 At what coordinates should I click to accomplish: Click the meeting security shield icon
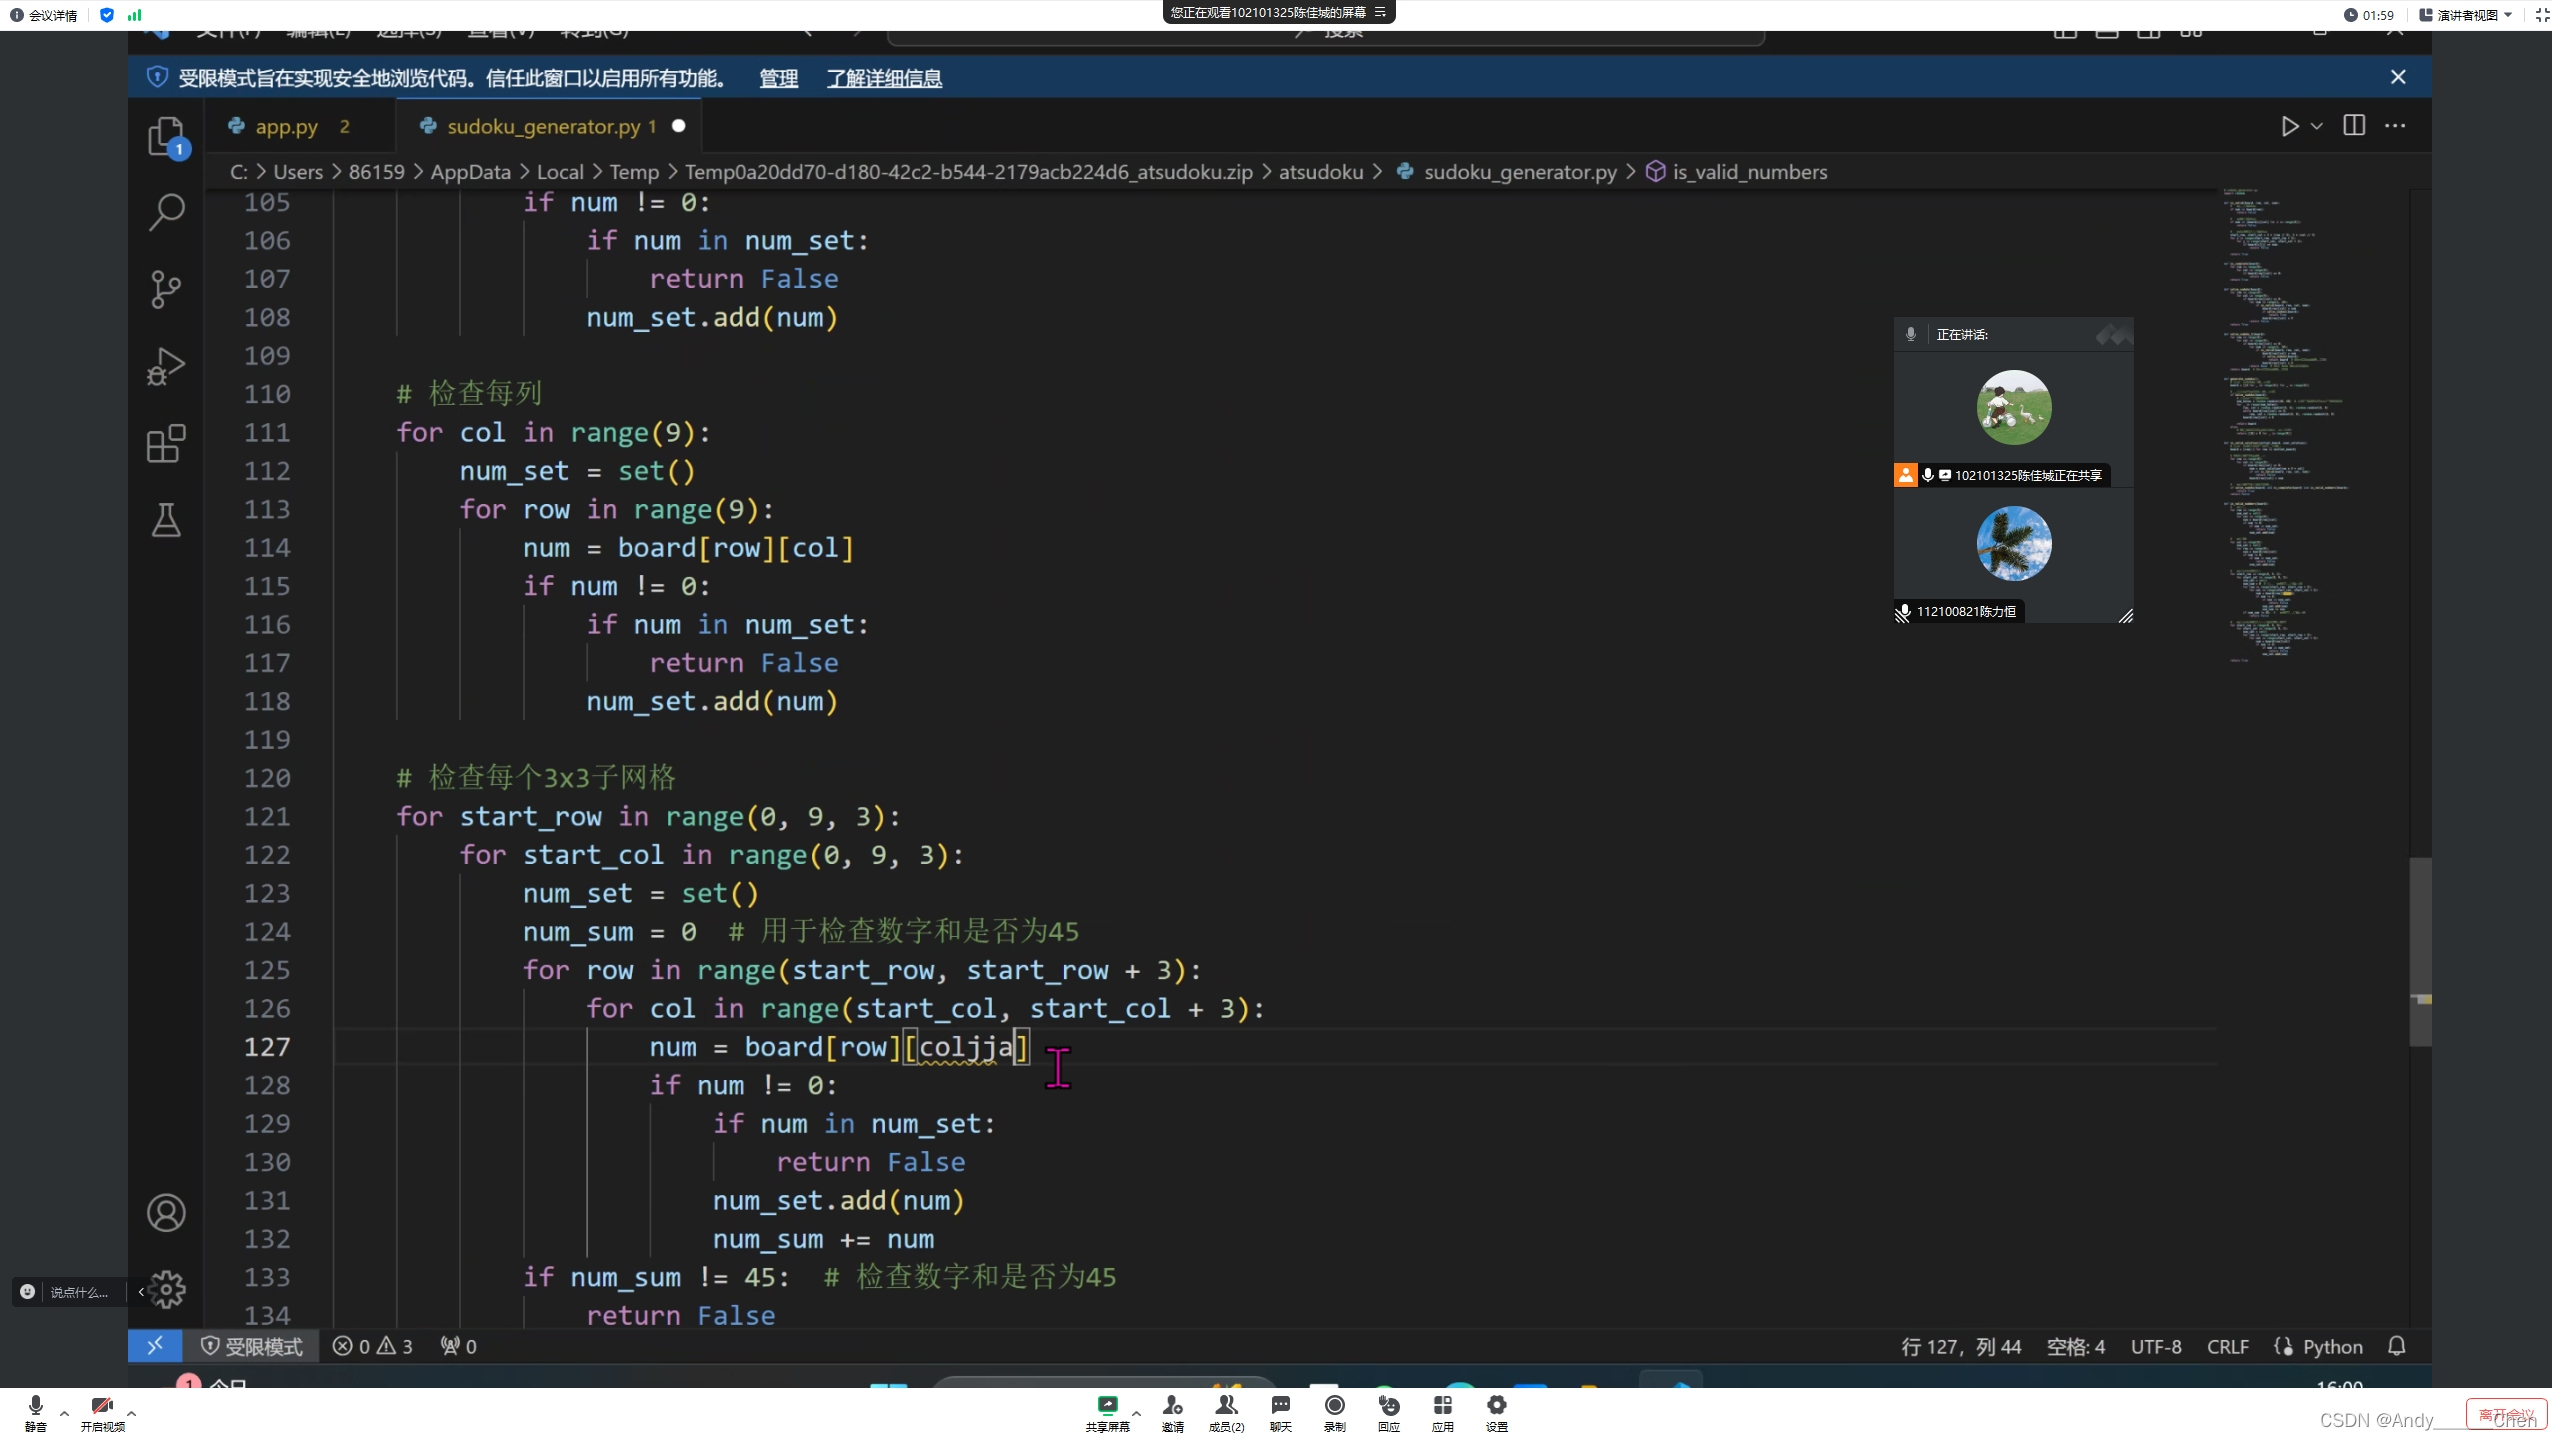pos(107,15)
